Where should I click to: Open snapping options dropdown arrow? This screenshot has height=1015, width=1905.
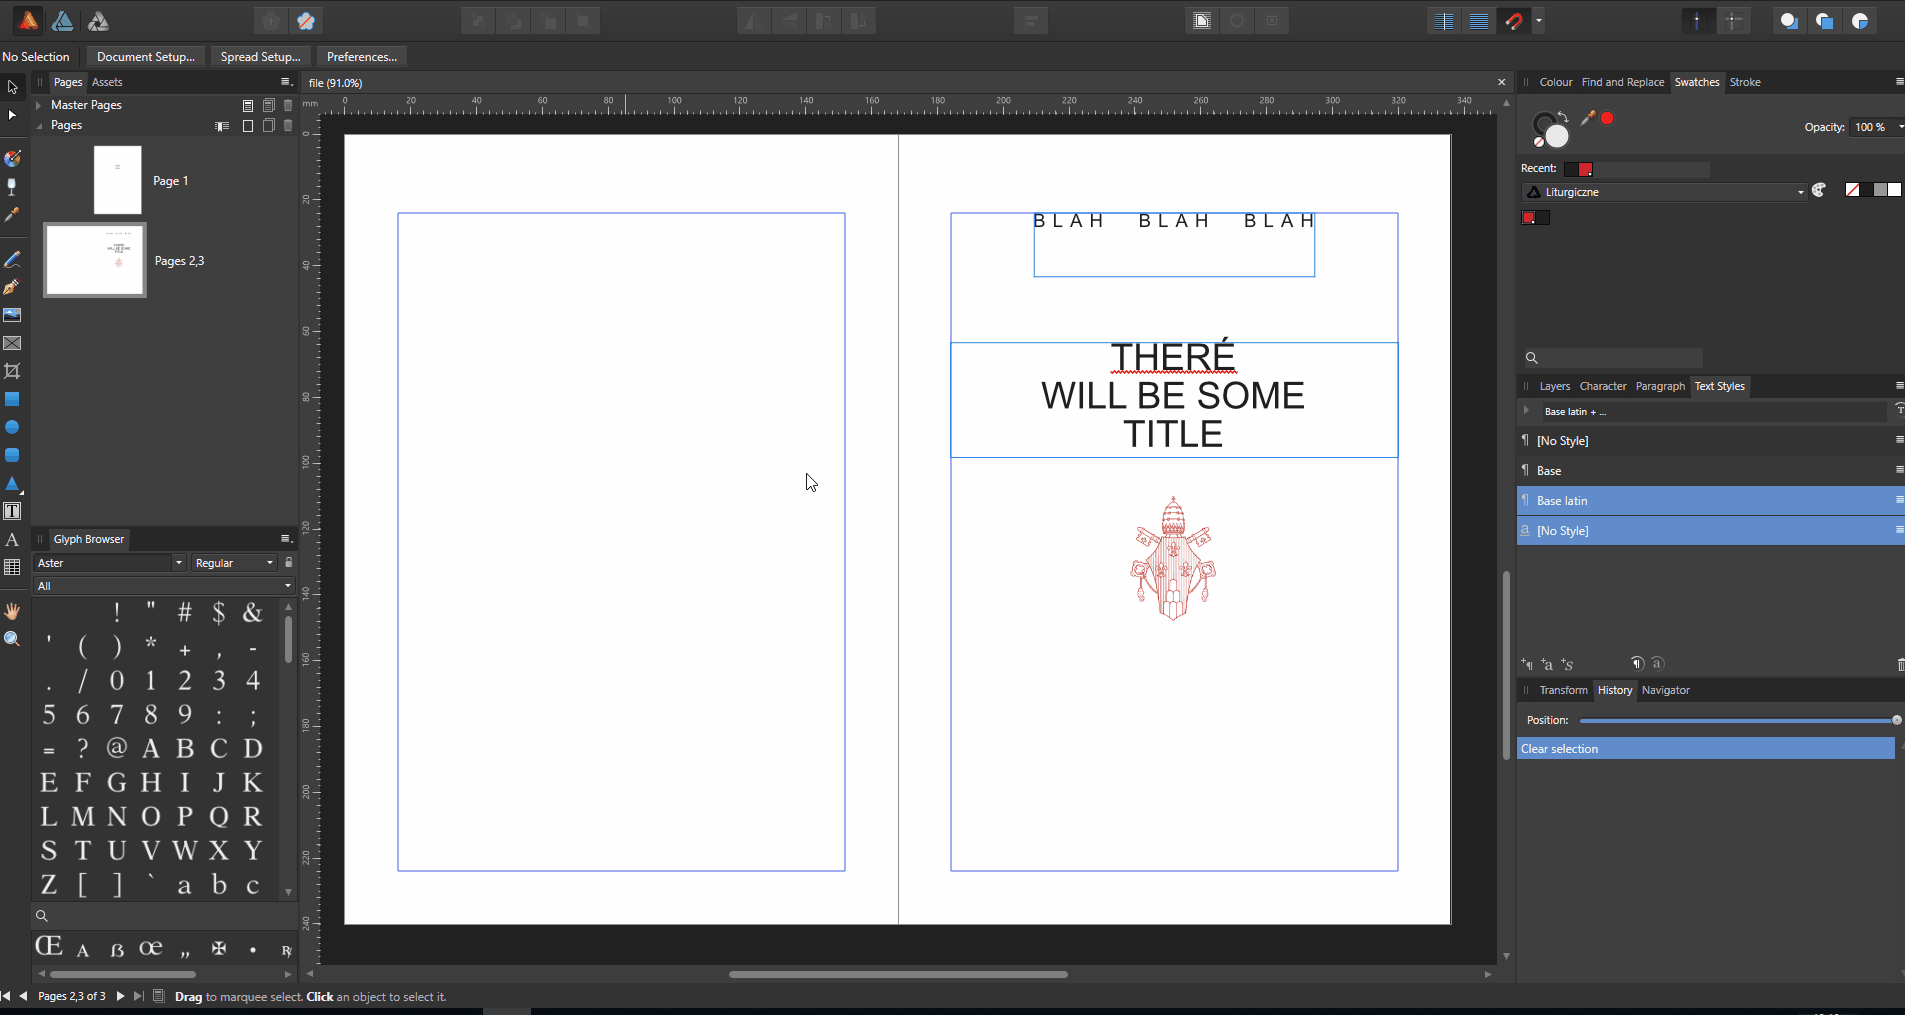(1539, 21)
